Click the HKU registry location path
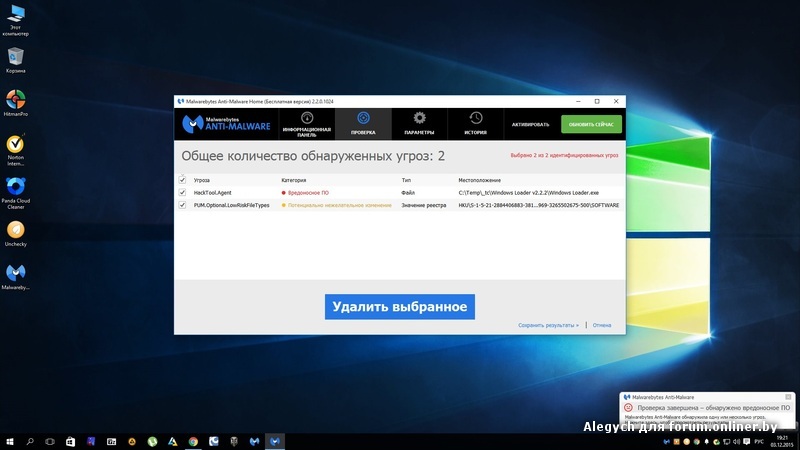 pyautogui.click(x=538, y=205)
